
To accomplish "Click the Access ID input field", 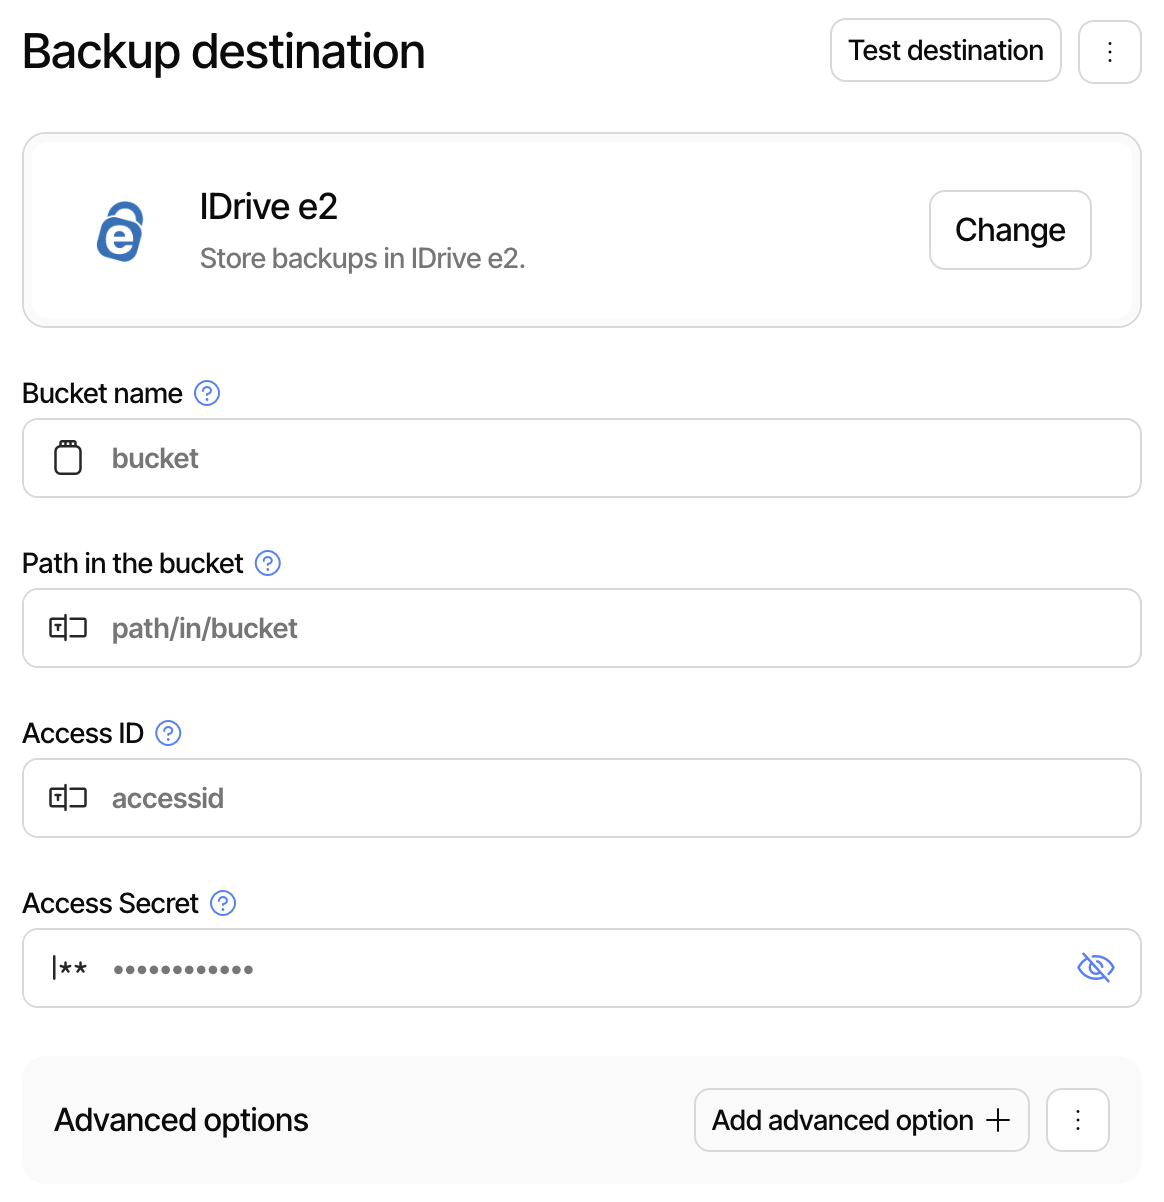I will click(500, 798).
